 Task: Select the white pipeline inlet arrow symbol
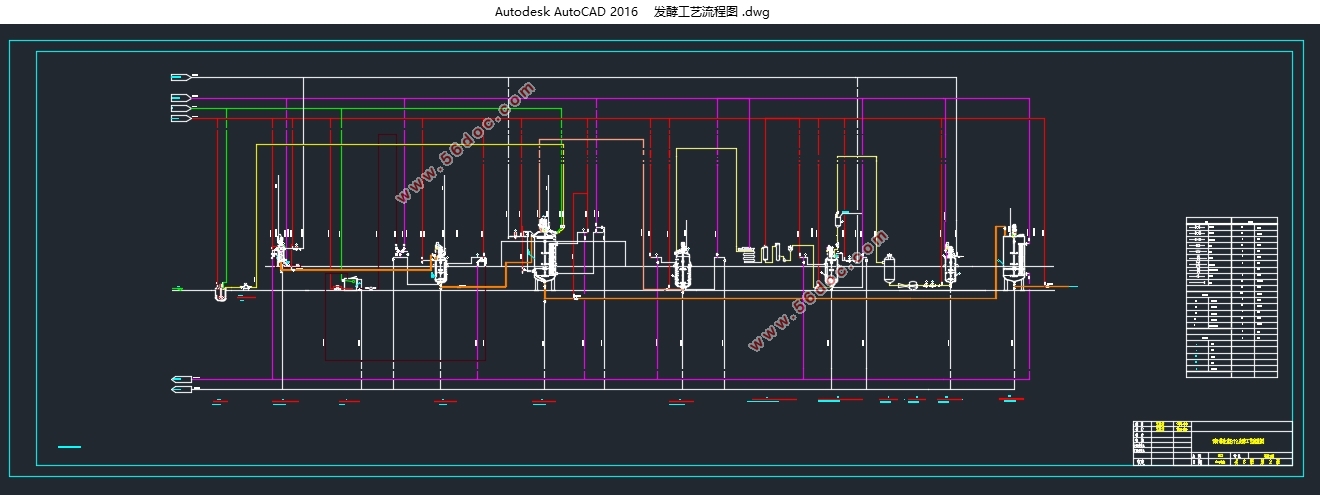tap(180, 76)
